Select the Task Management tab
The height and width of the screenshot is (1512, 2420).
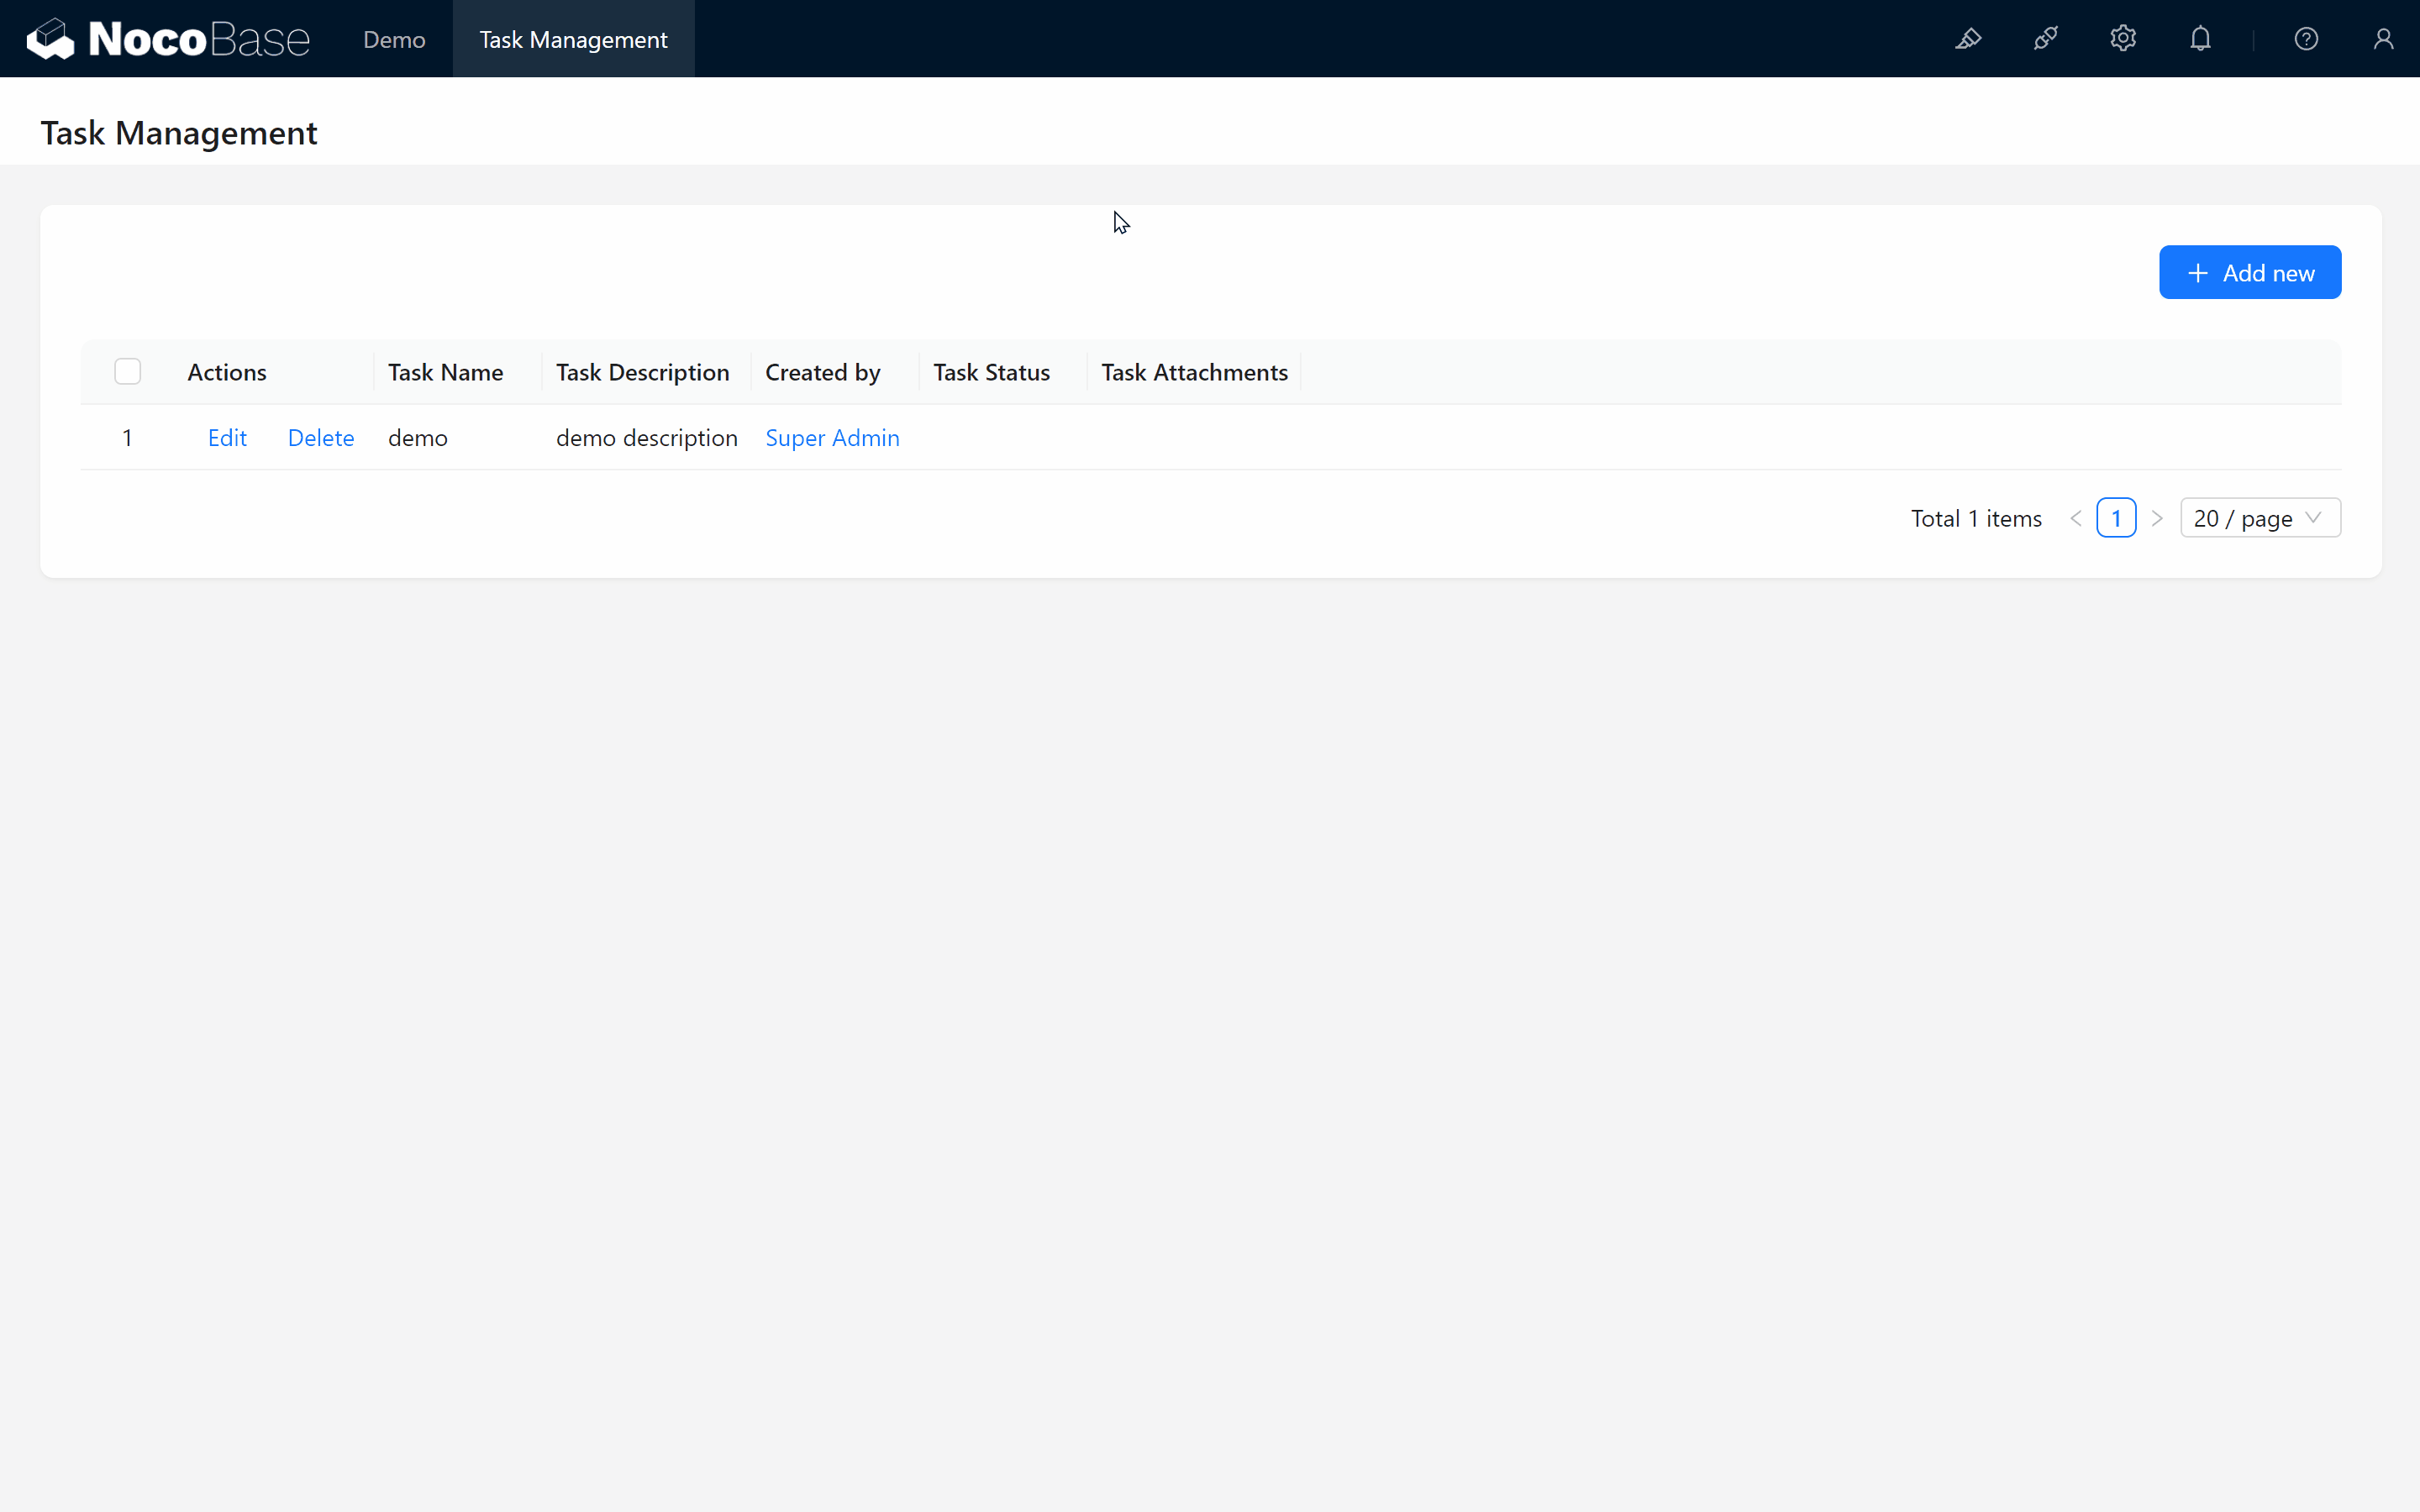pos(573,39)
